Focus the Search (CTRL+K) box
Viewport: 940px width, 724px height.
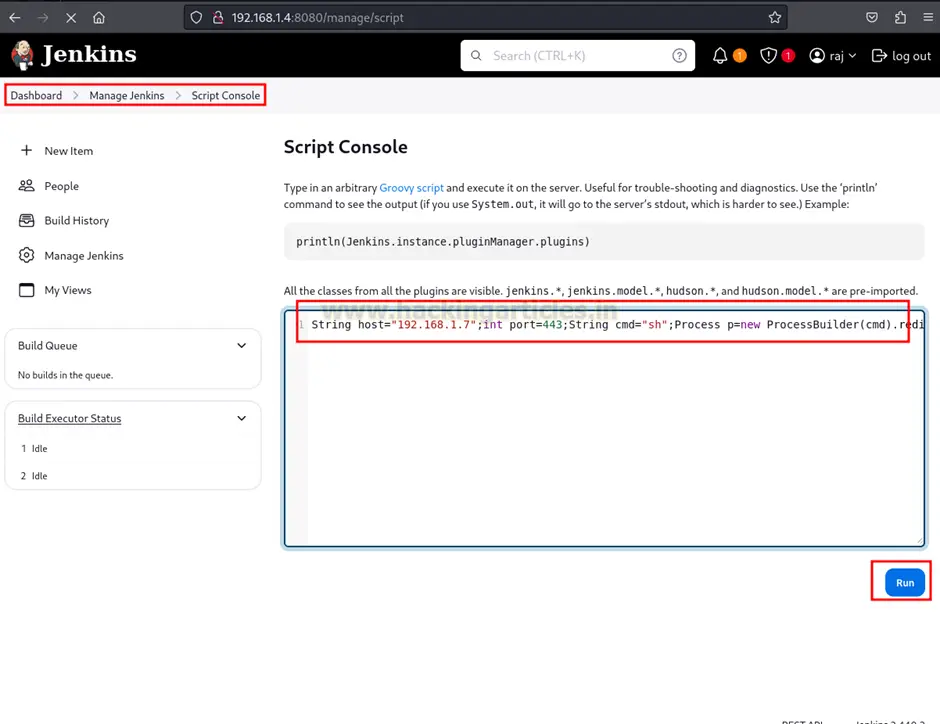577,56
